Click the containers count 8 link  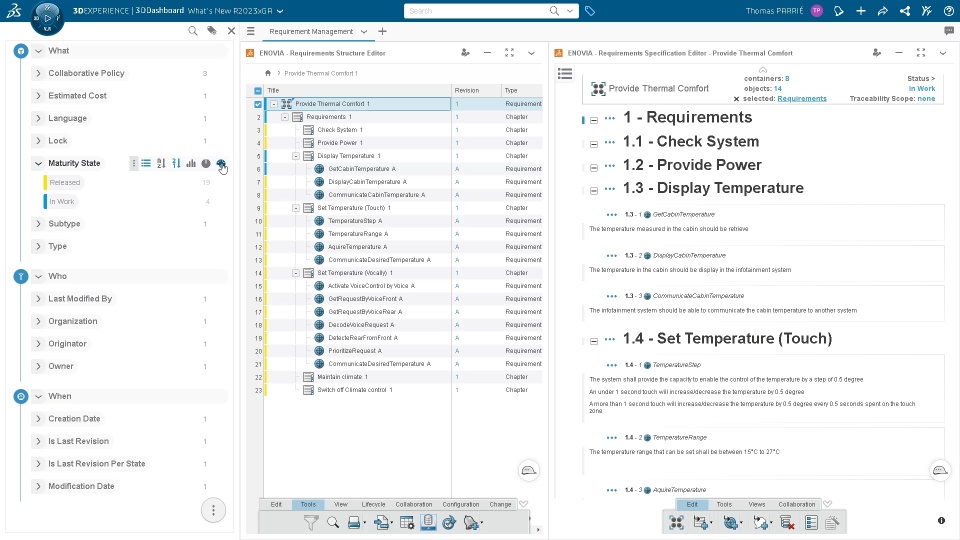pos(787,78)
